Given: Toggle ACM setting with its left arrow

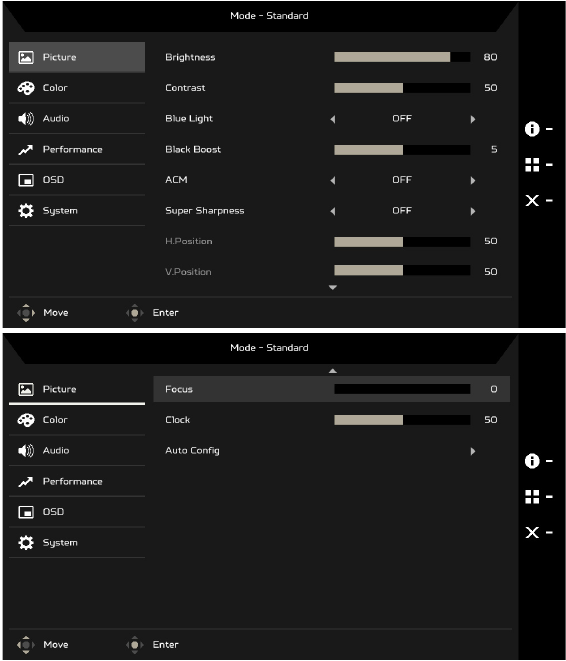Looking at the screenshot, I should (x=333, y=180).
